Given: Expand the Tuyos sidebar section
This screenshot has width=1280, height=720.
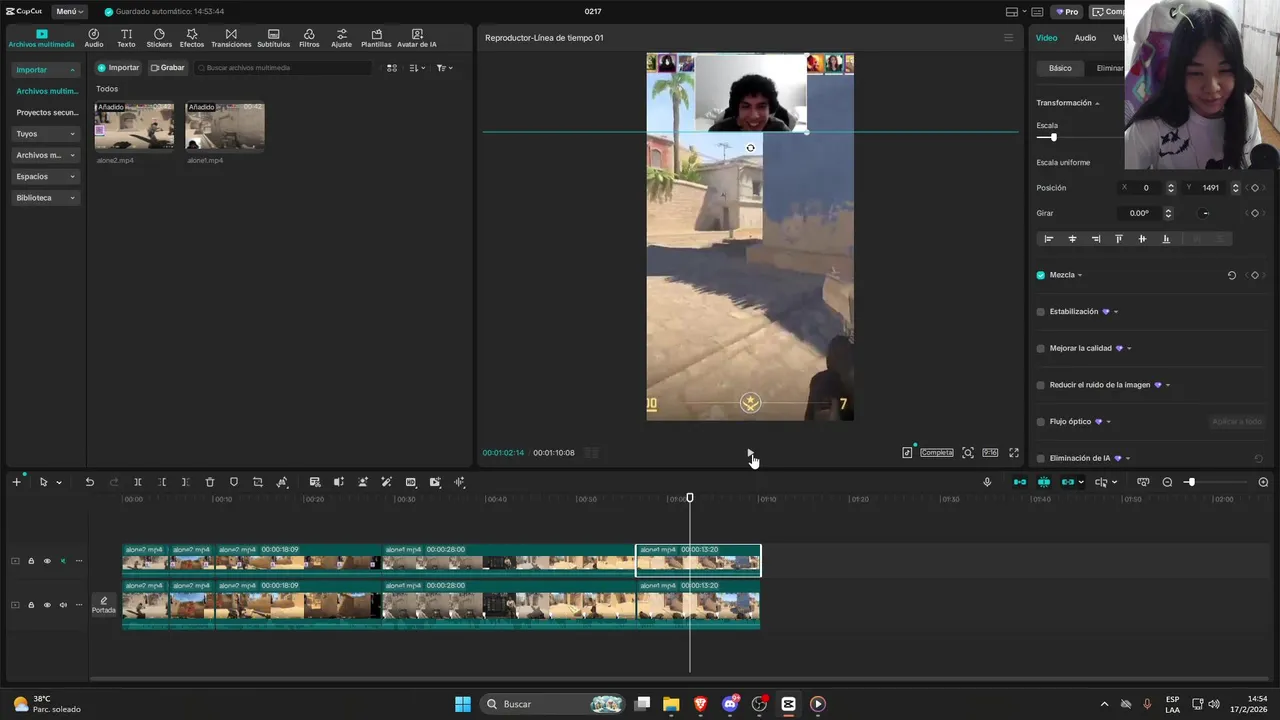Looking at the screenshot, I should pos(45,134).
